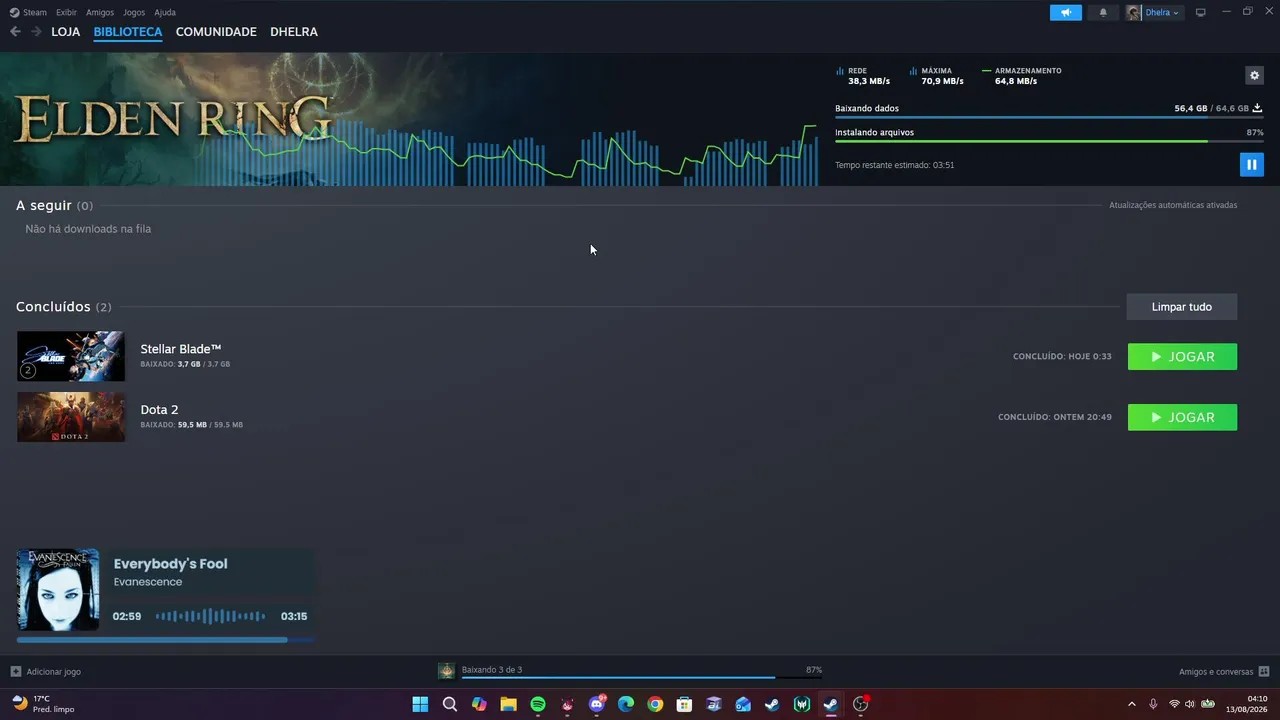Seek on the Everybody's Fool progress bar

(165, 640)
